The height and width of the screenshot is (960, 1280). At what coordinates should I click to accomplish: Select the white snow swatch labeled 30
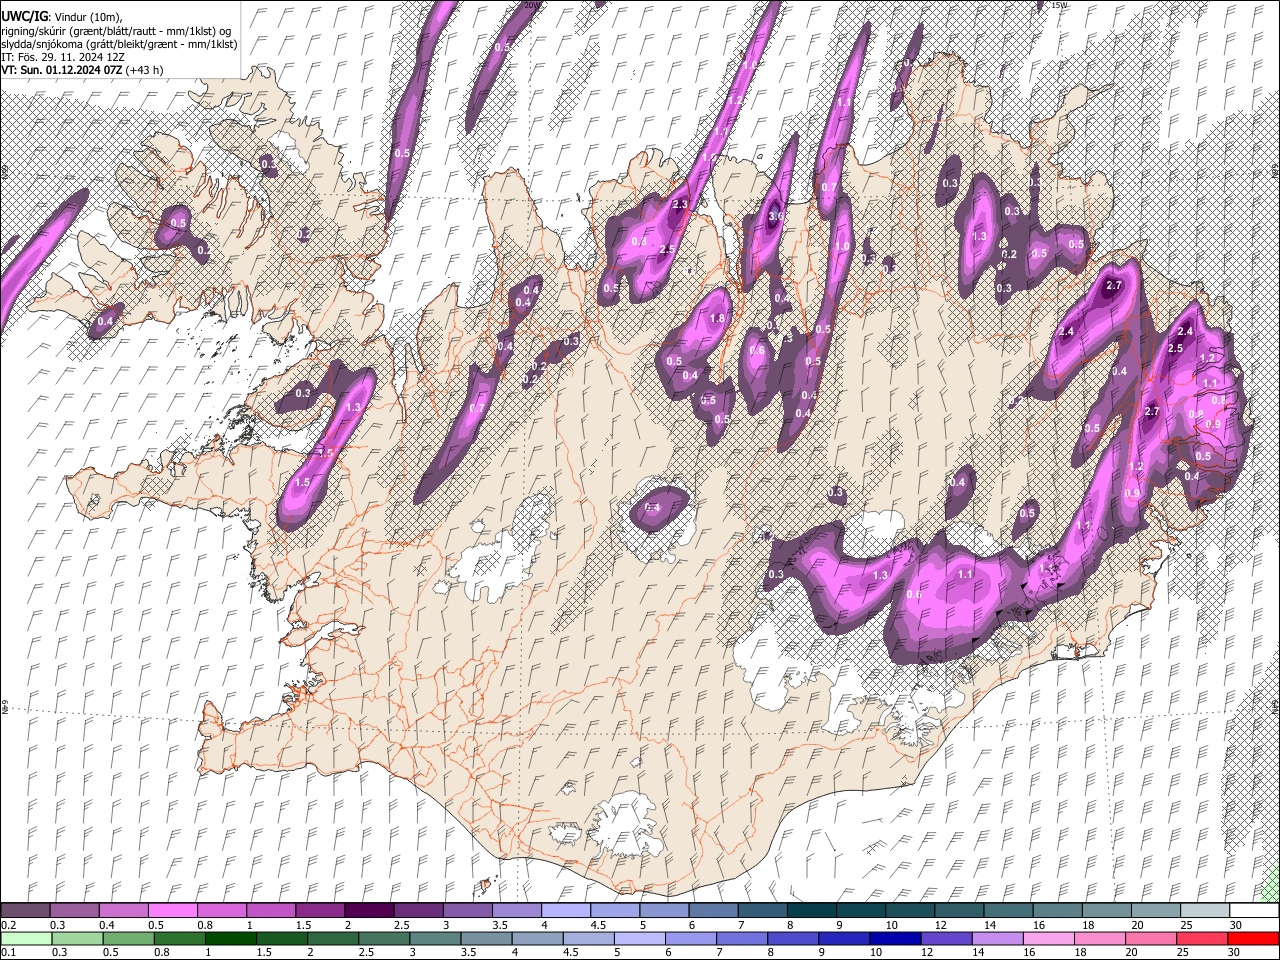(x=1253, y=910)
